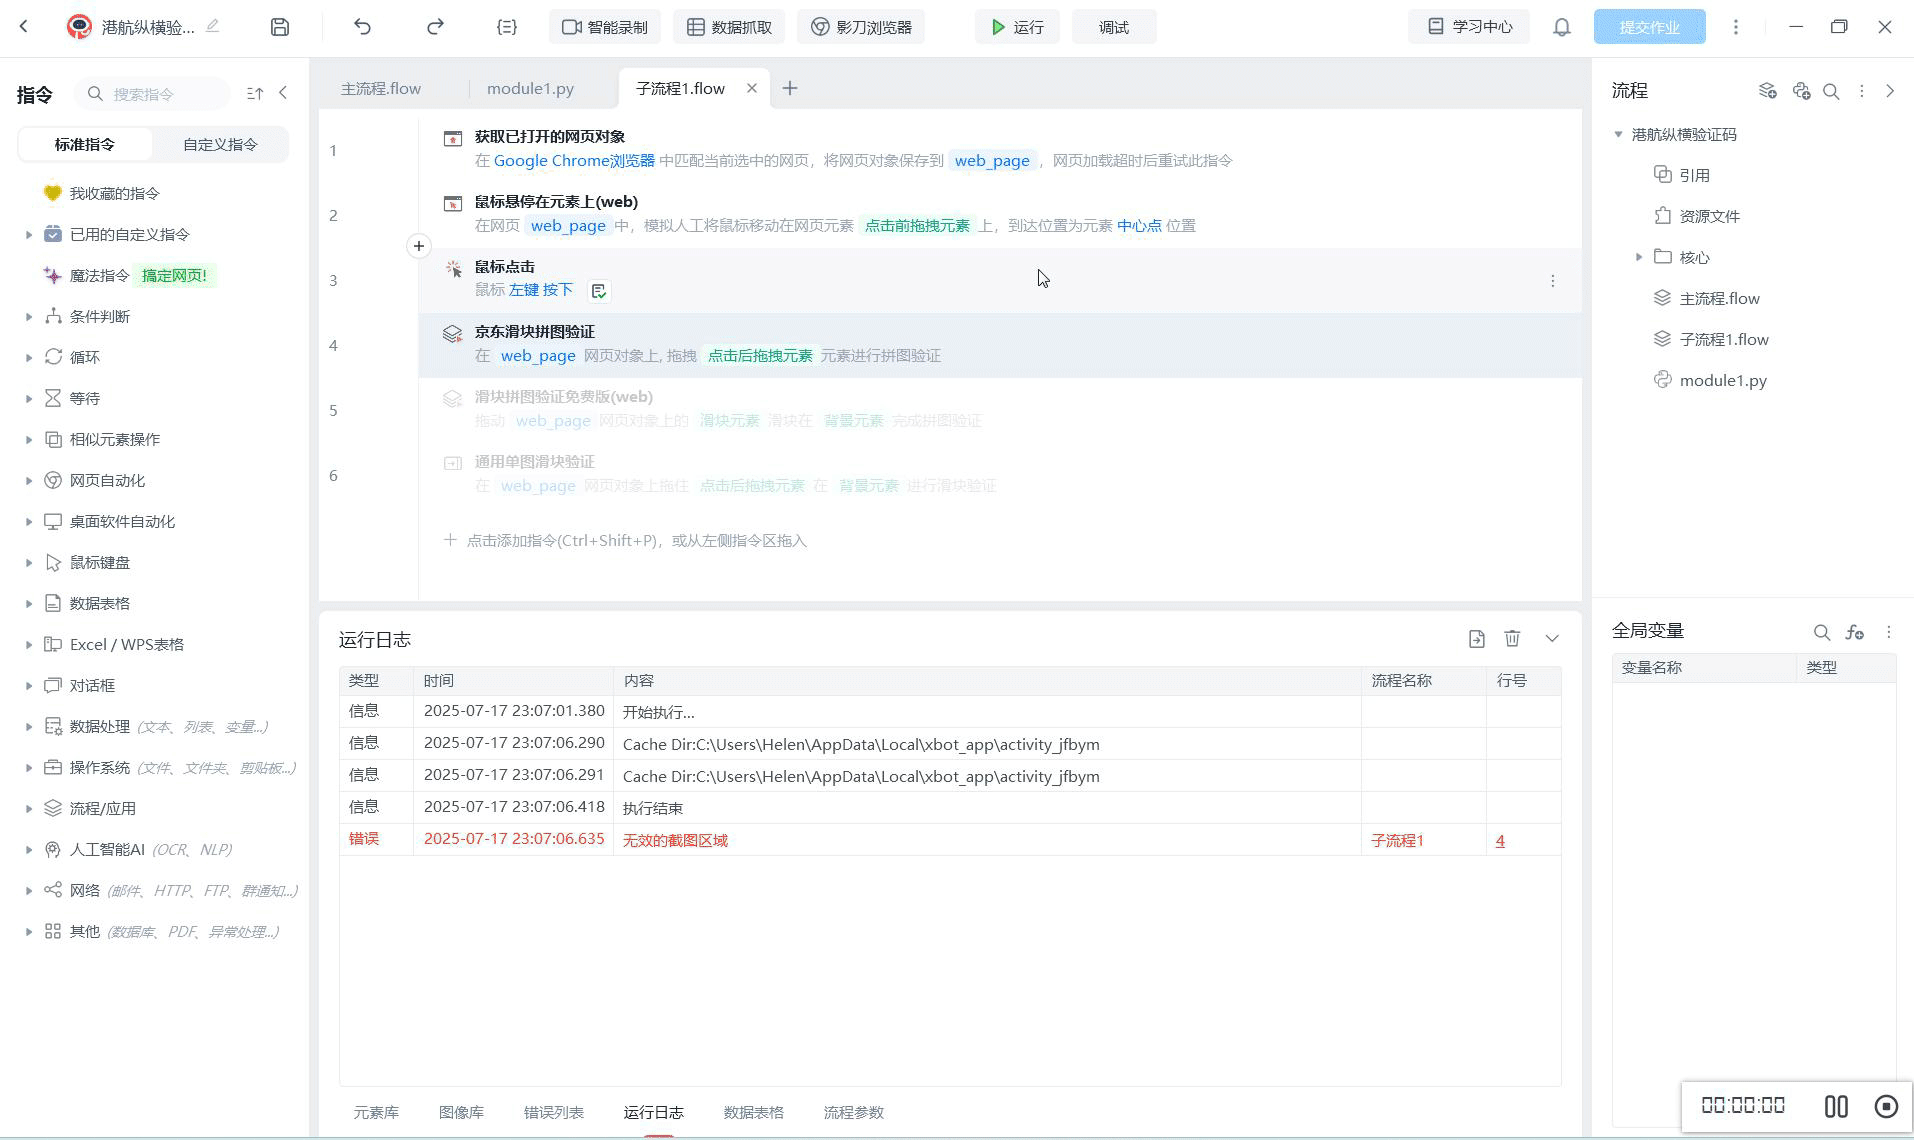Select the 标准指令 toggle
Image resolution: width=1914 pixels, height=1140 pixels.
point(85,144)
